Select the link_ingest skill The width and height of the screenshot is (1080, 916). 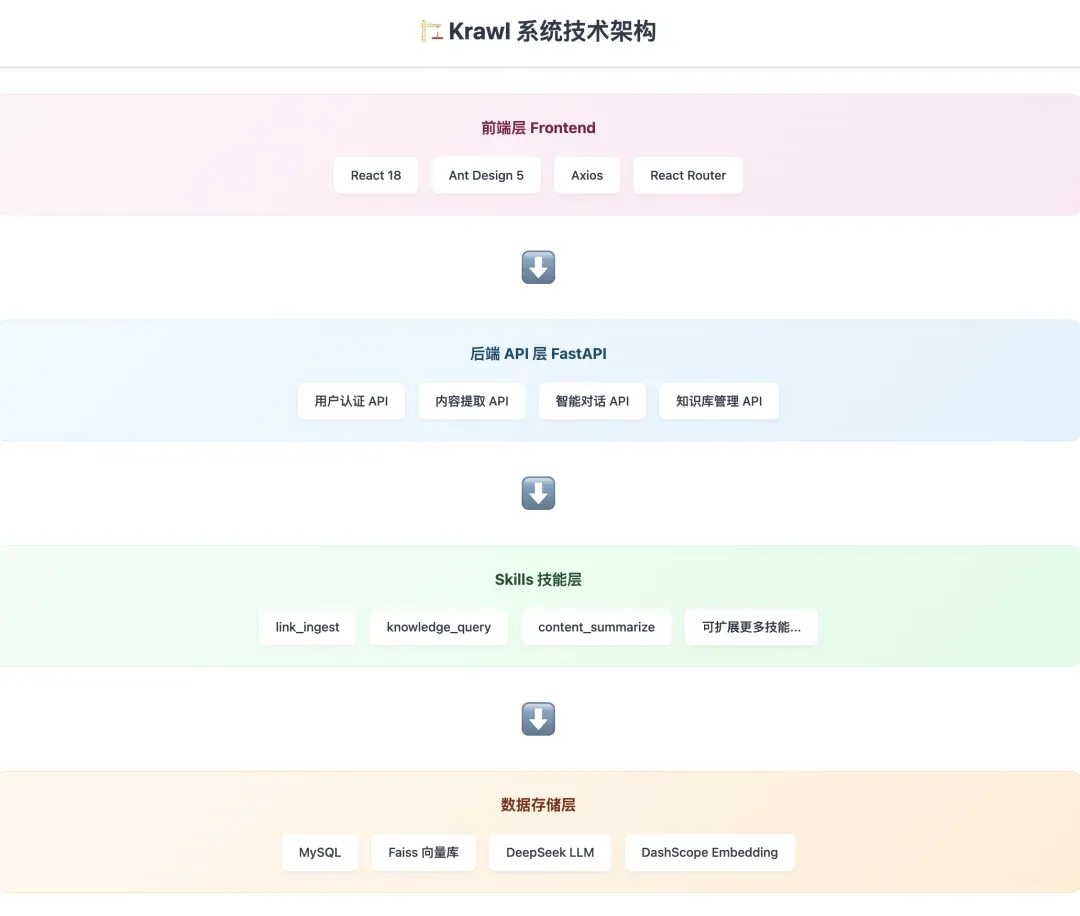[x=307, y=627]
